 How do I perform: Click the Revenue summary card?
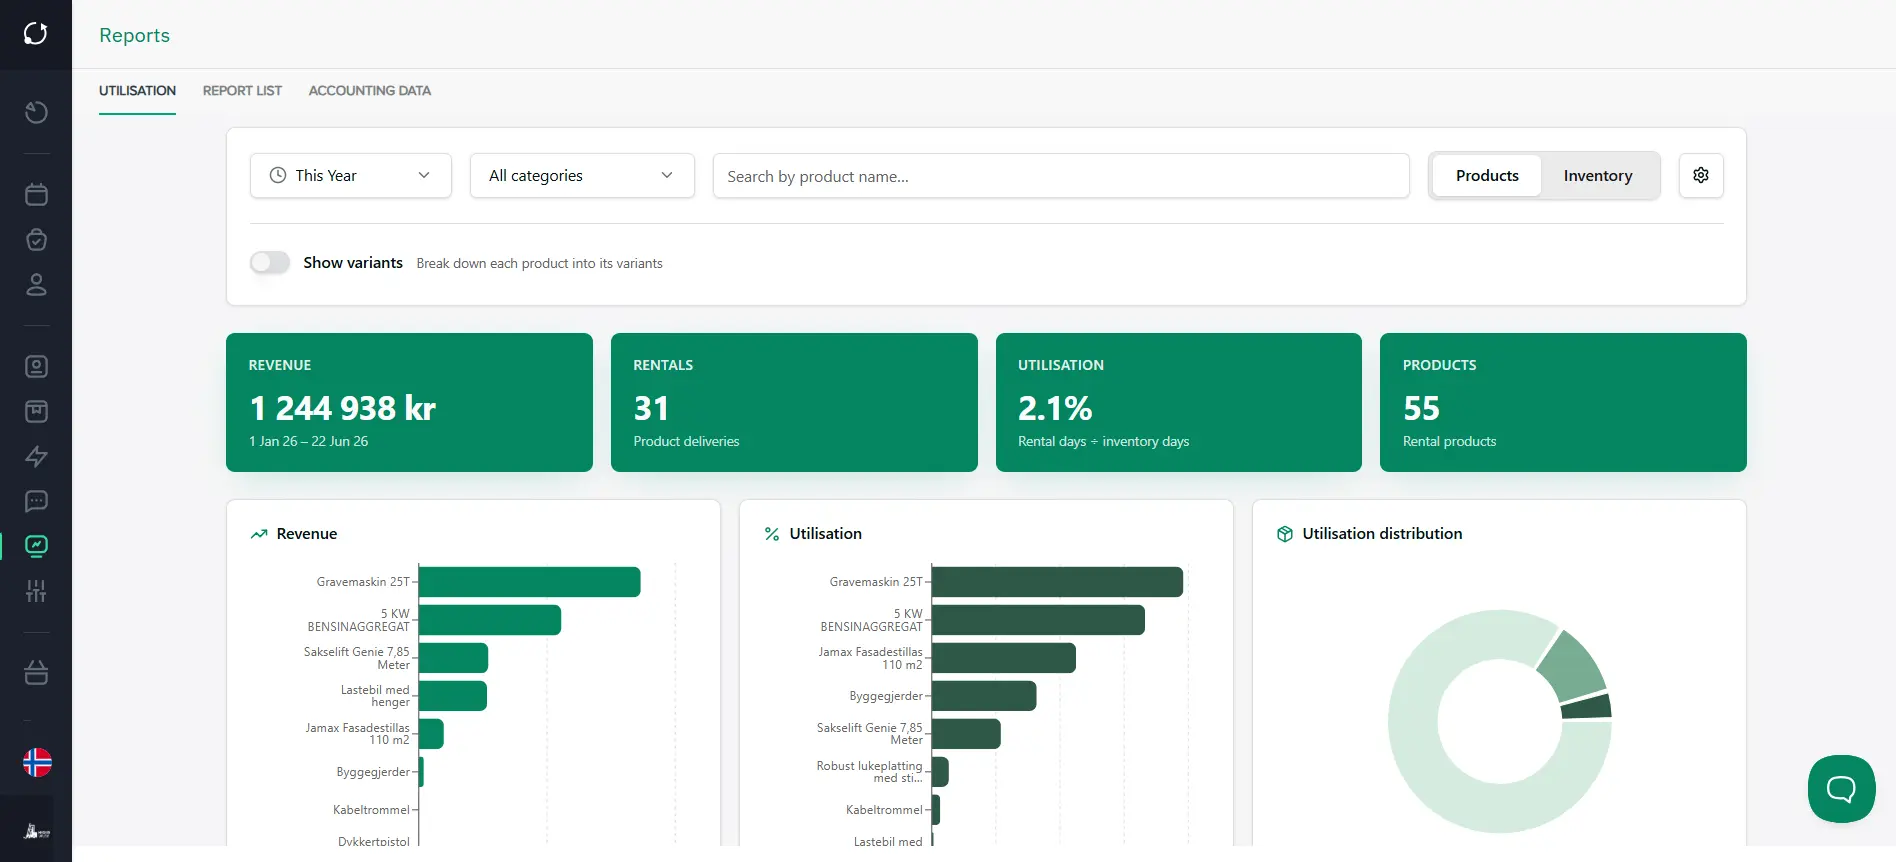point(409,402)
